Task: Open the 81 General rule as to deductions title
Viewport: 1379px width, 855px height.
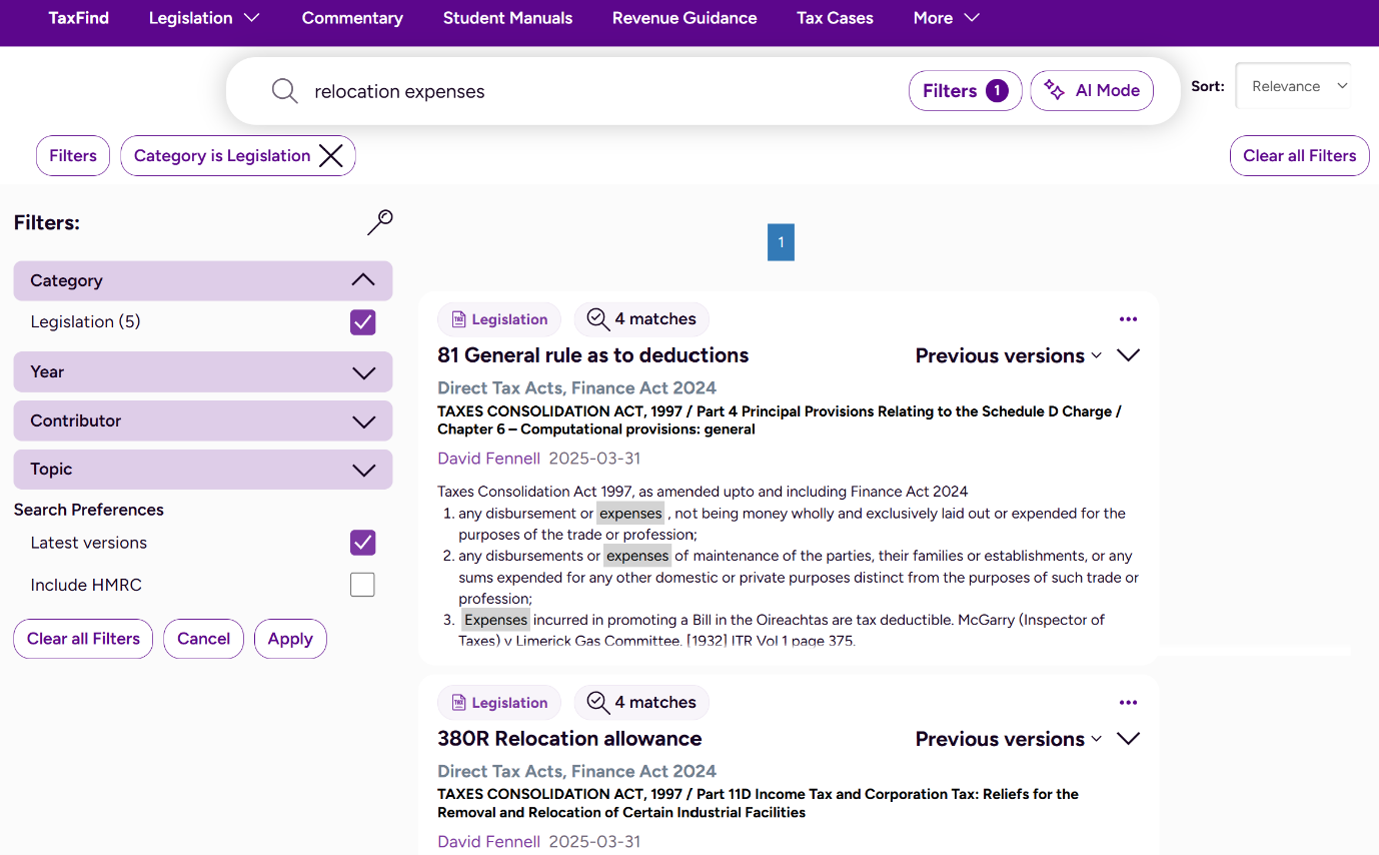Action: pos(593,356)
